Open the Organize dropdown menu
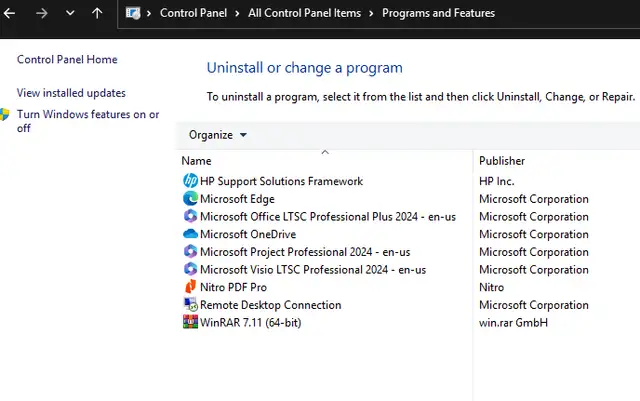The image size is (640, 401). click(x=217, y=135)
